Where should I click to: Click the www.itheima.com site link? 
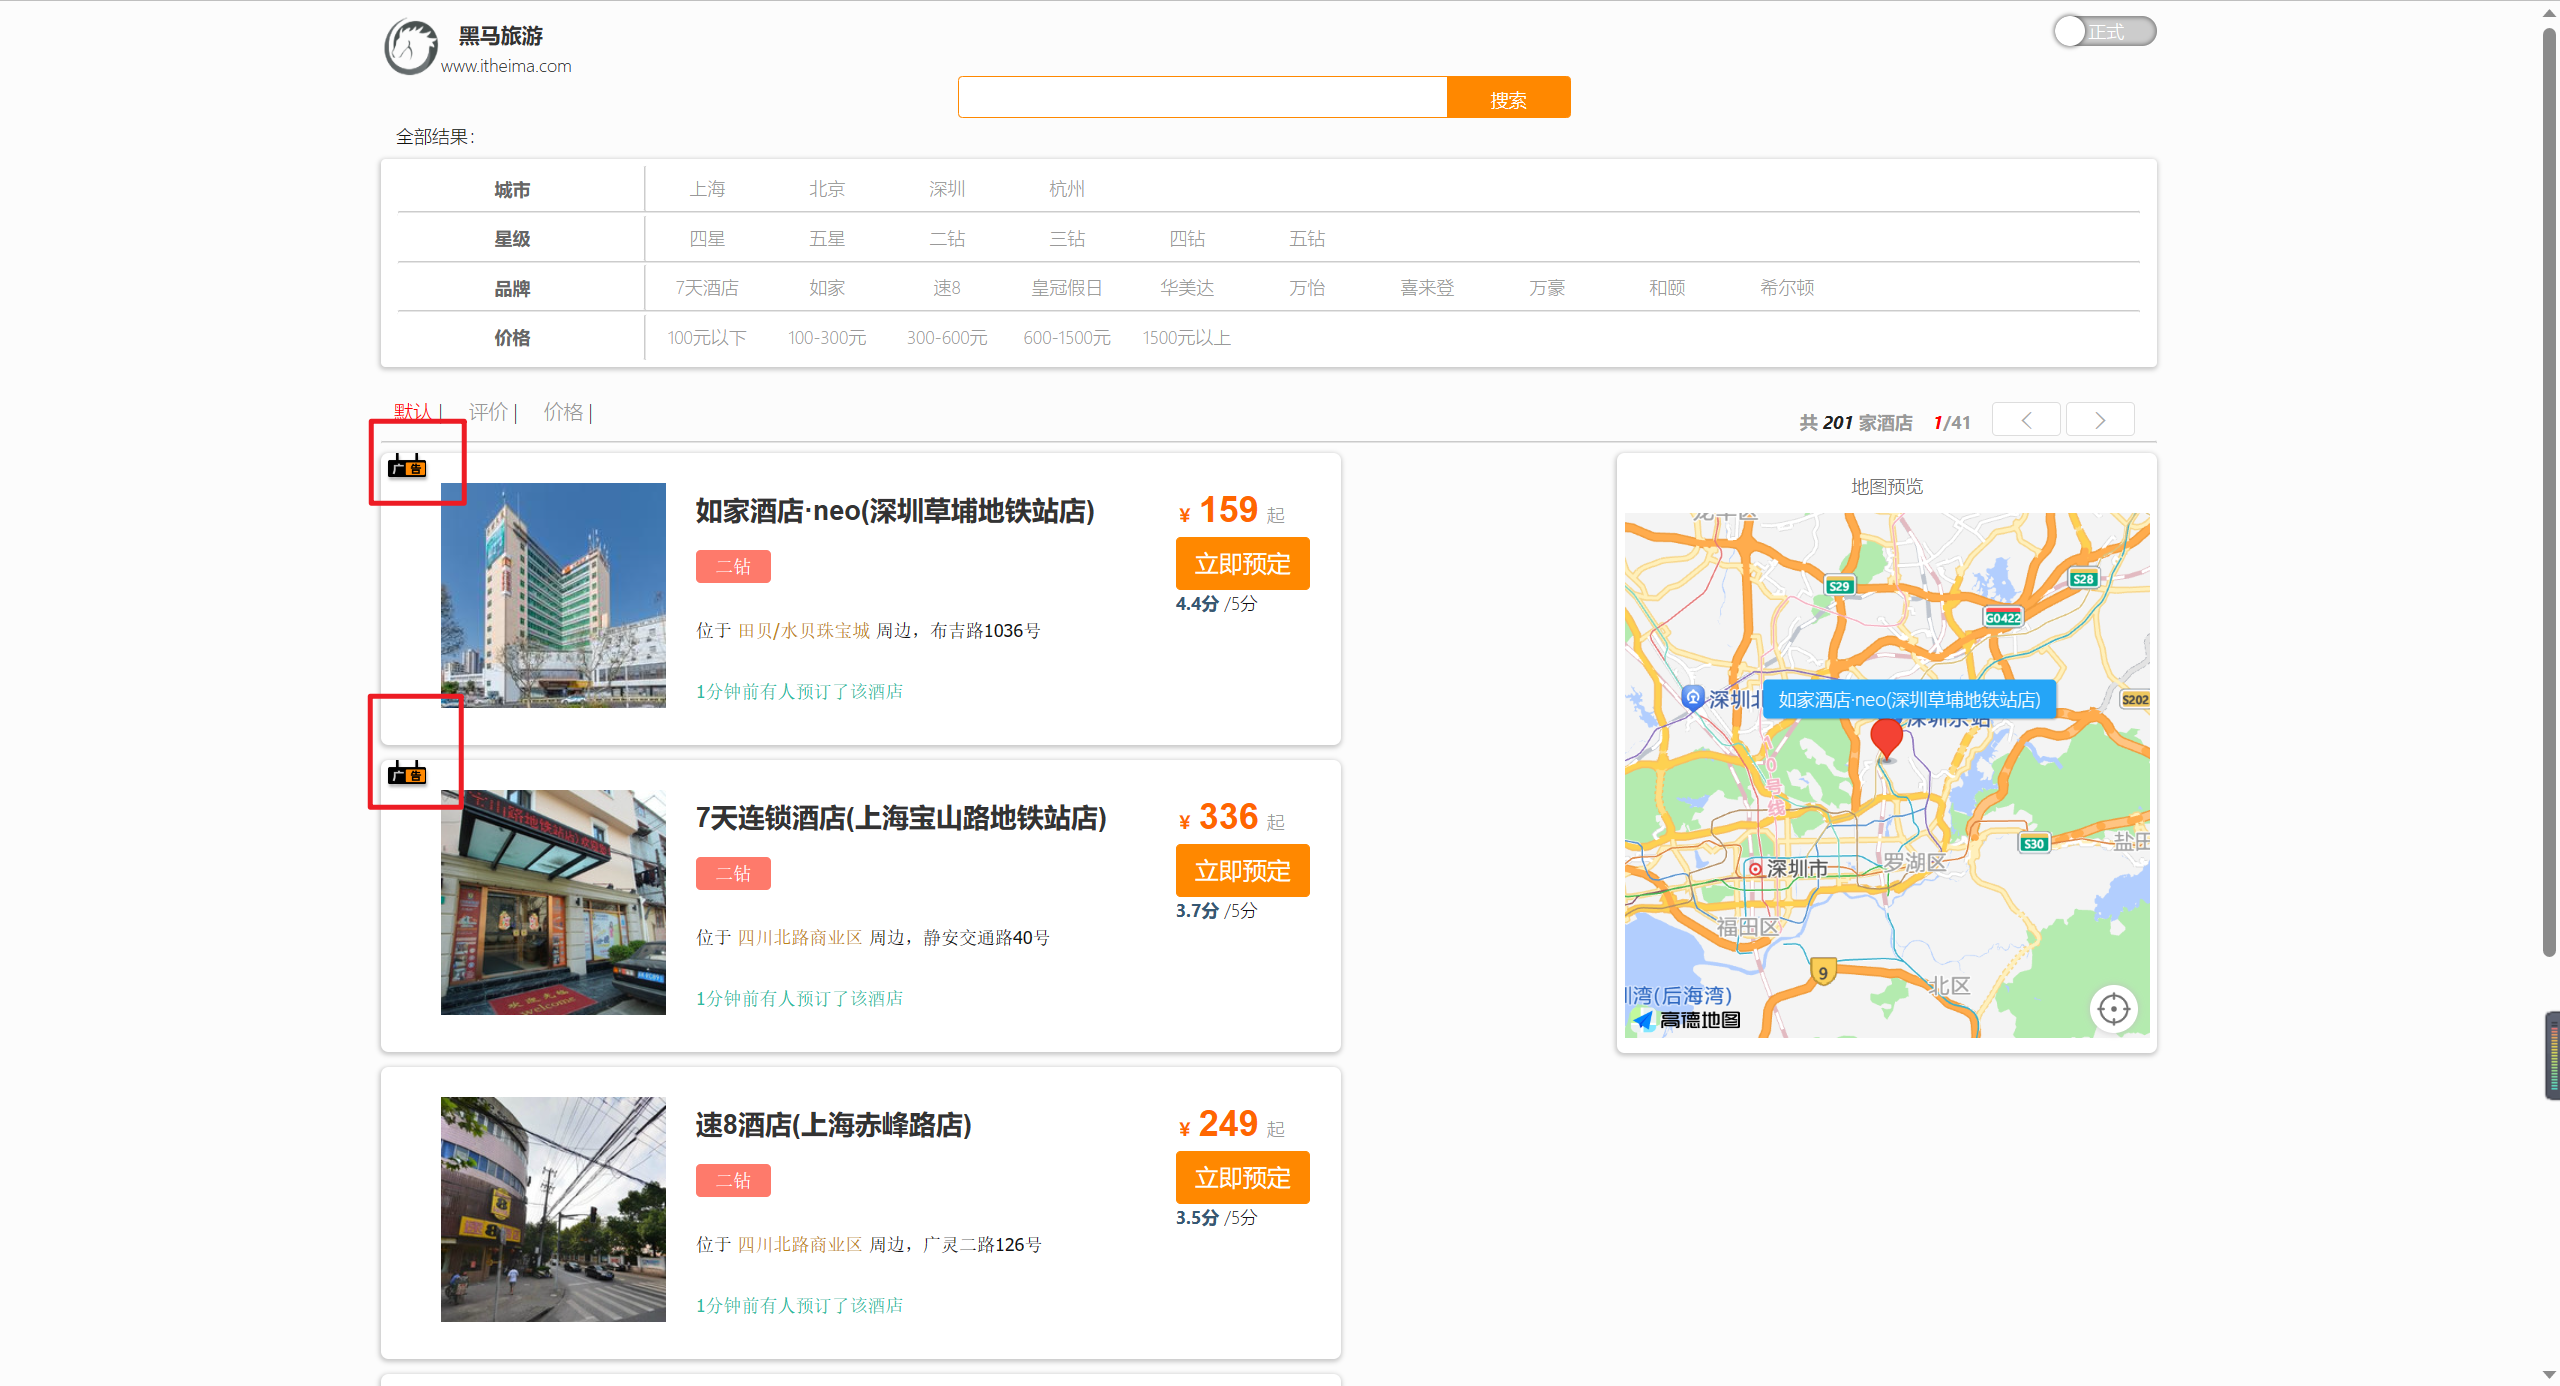click(506, 66)
